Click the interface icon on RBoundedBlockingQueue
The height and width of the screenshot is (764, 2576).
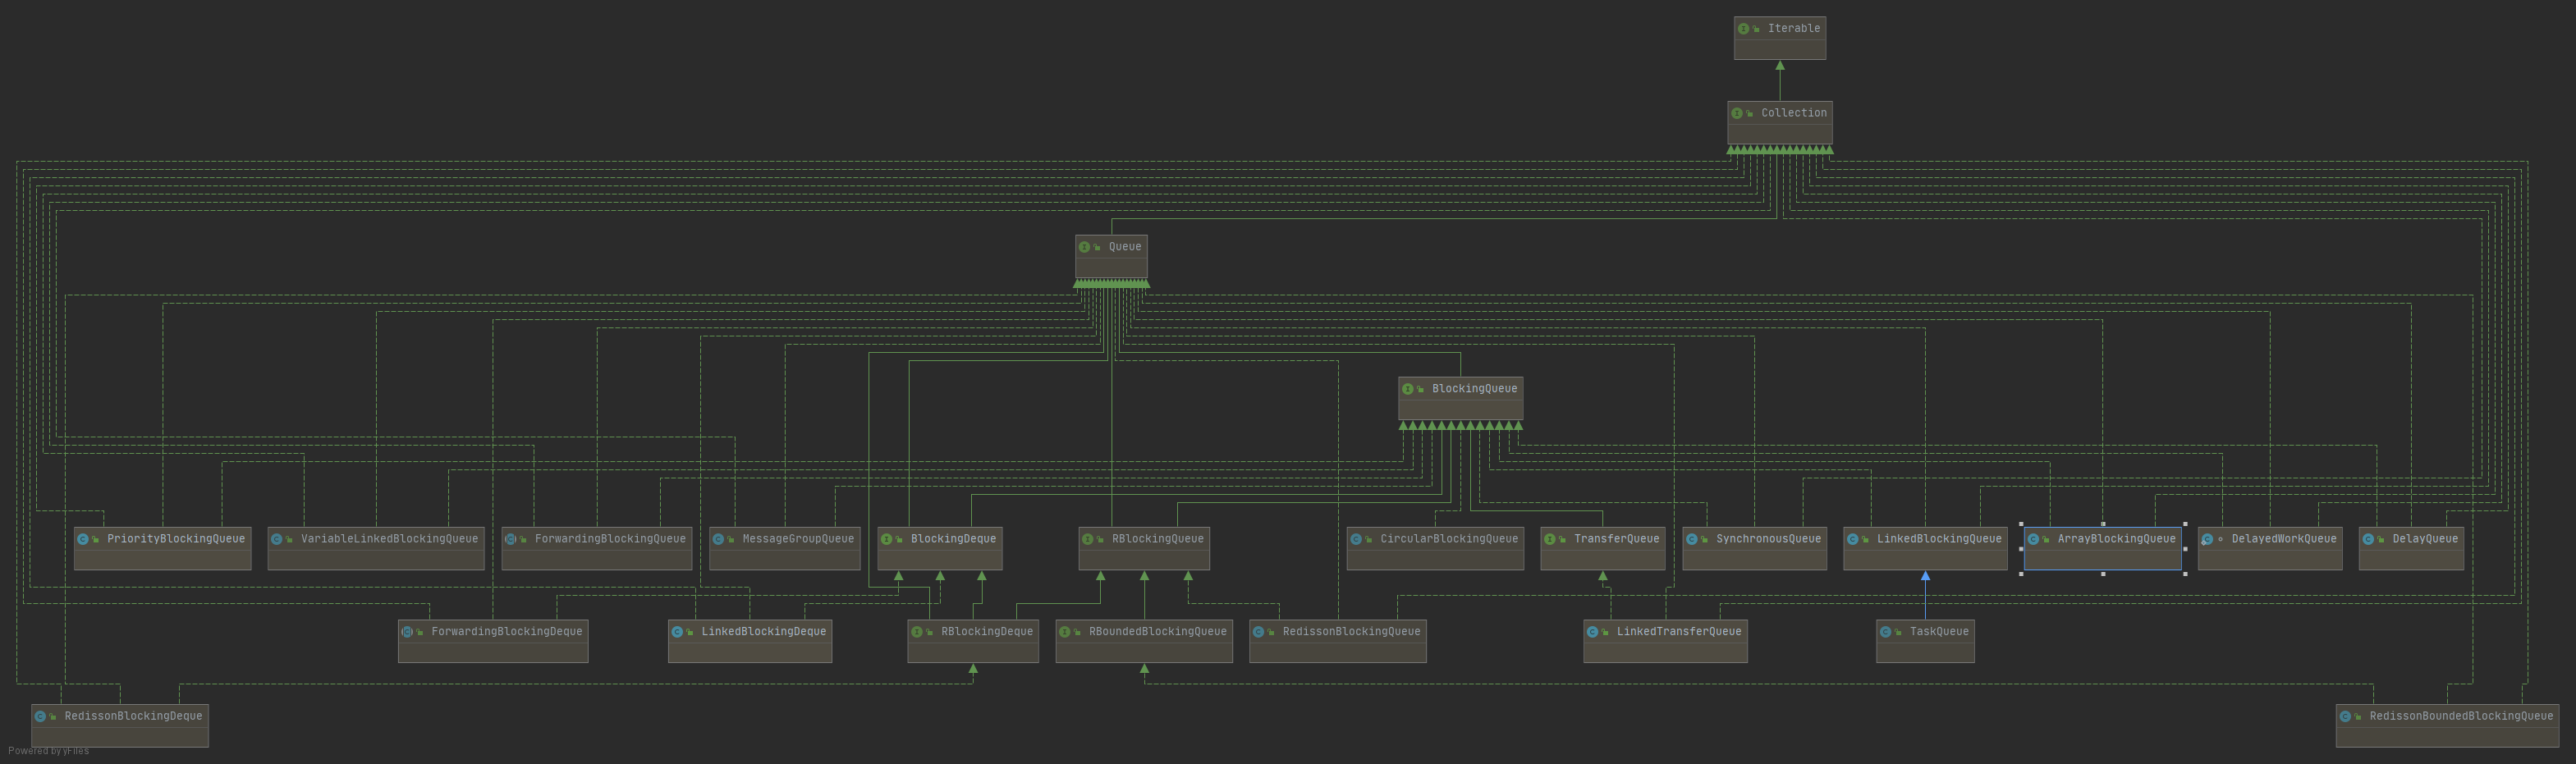pos(1064,632)
